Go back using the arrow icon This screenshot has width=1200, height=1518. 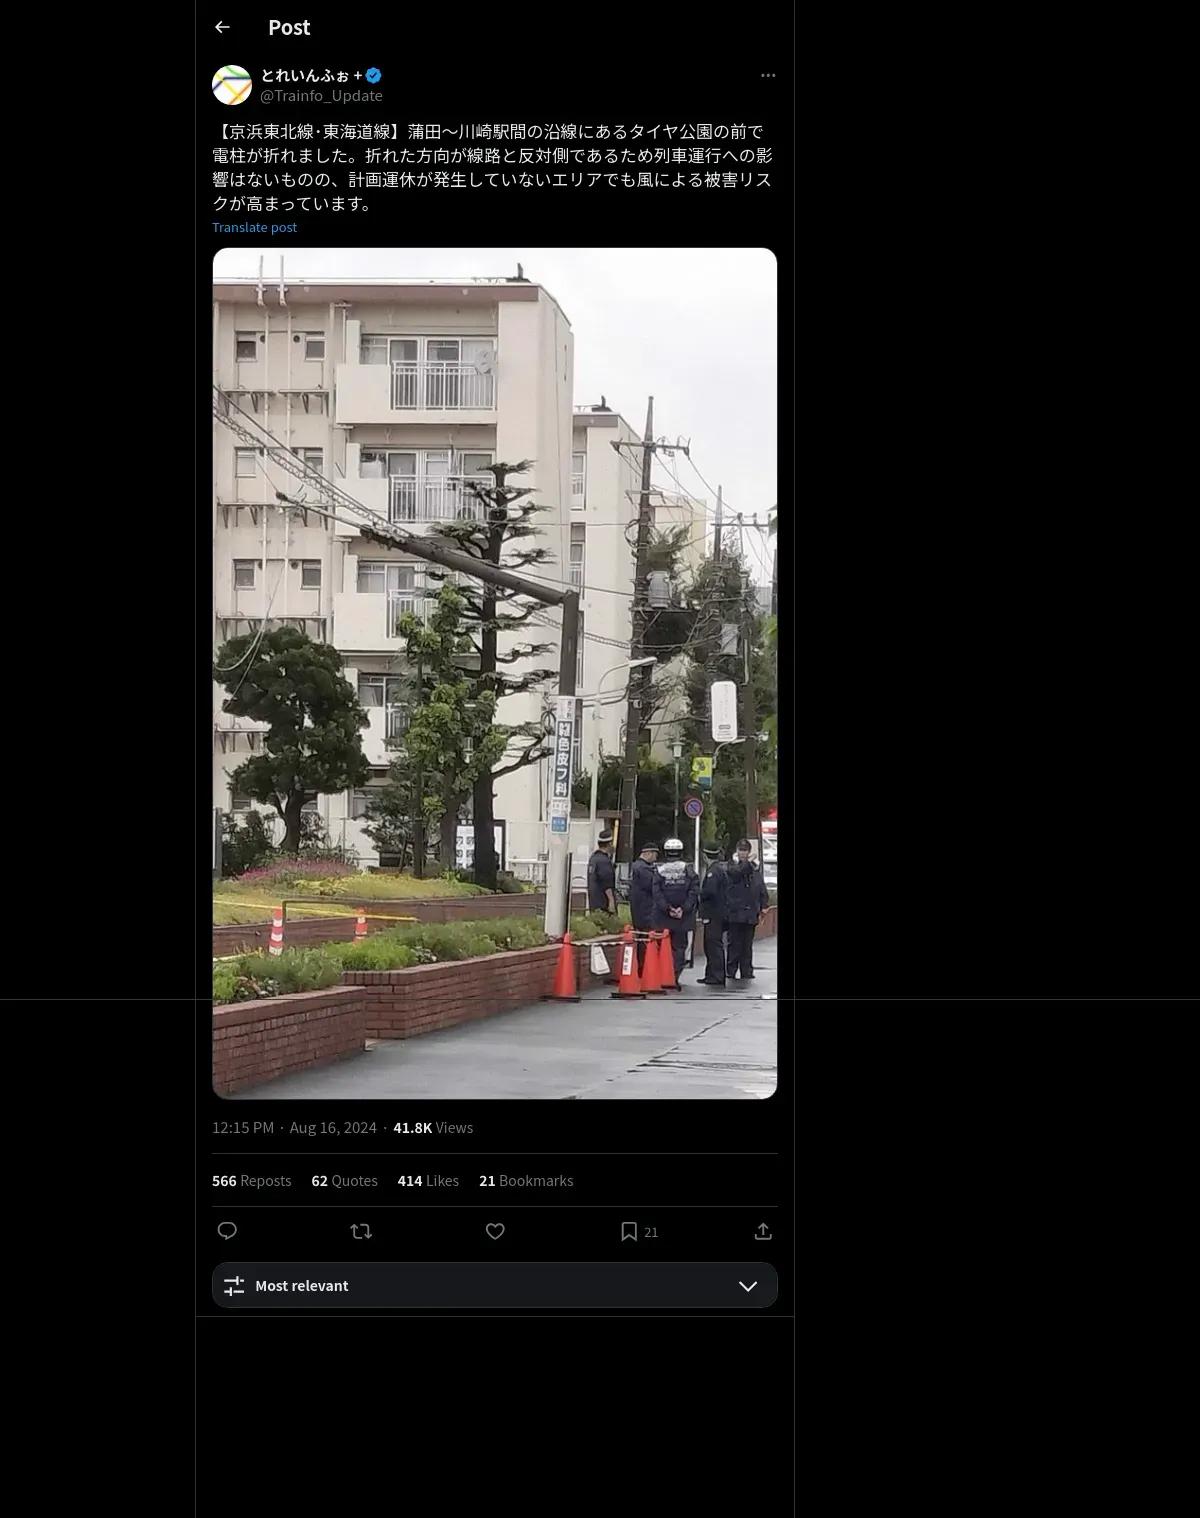pyautogui.click(x=222, y=27)
